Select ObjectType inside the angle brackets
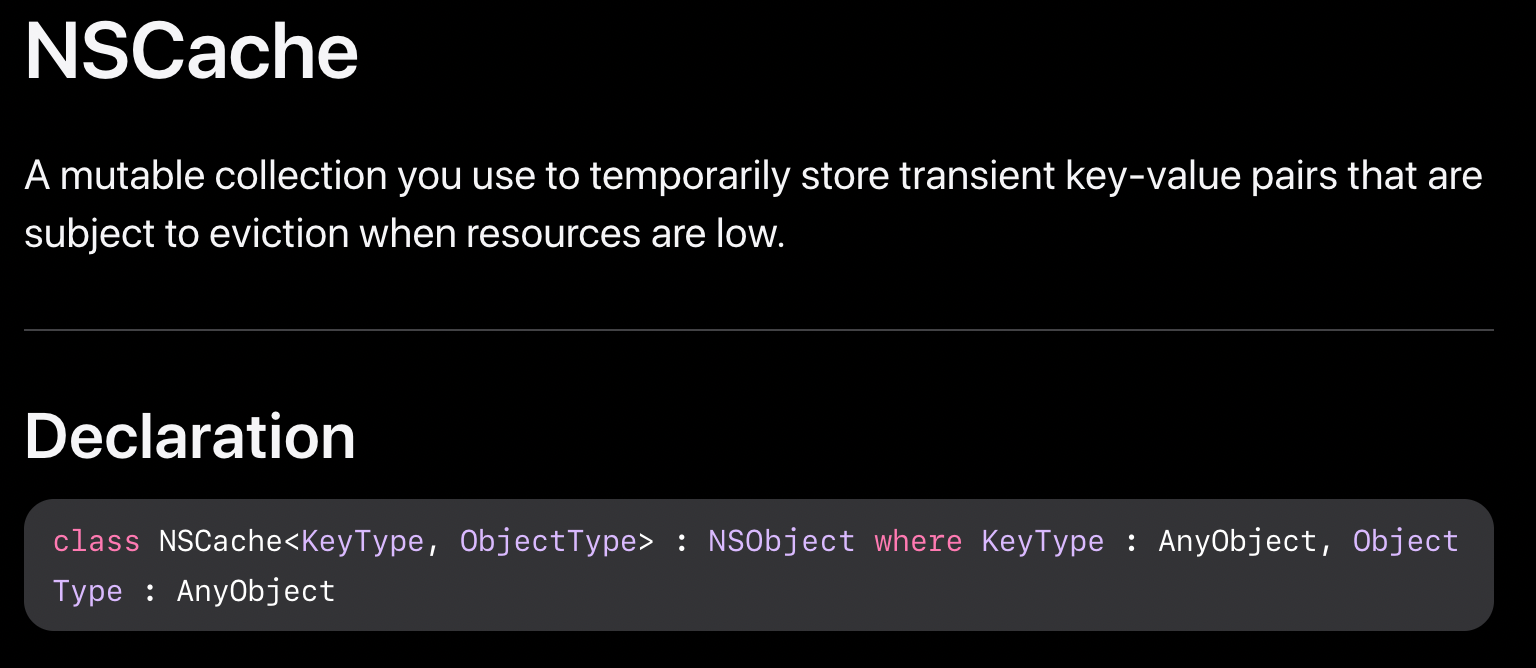This screenshot has width=1536, height=668. coord(548,541)
